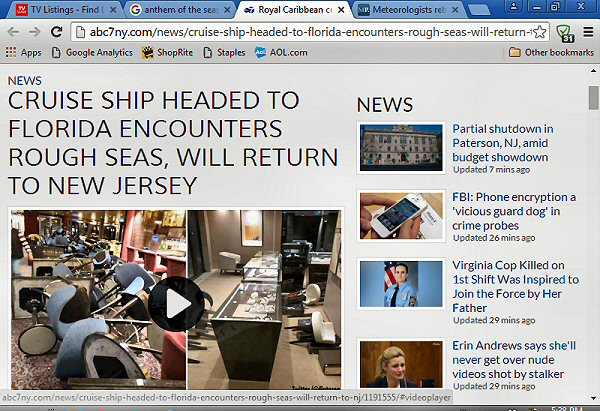The width and height of the screenshot is (600, 411).
Task: Expand the Other bookmarks folder
Action: click(551, 52)
